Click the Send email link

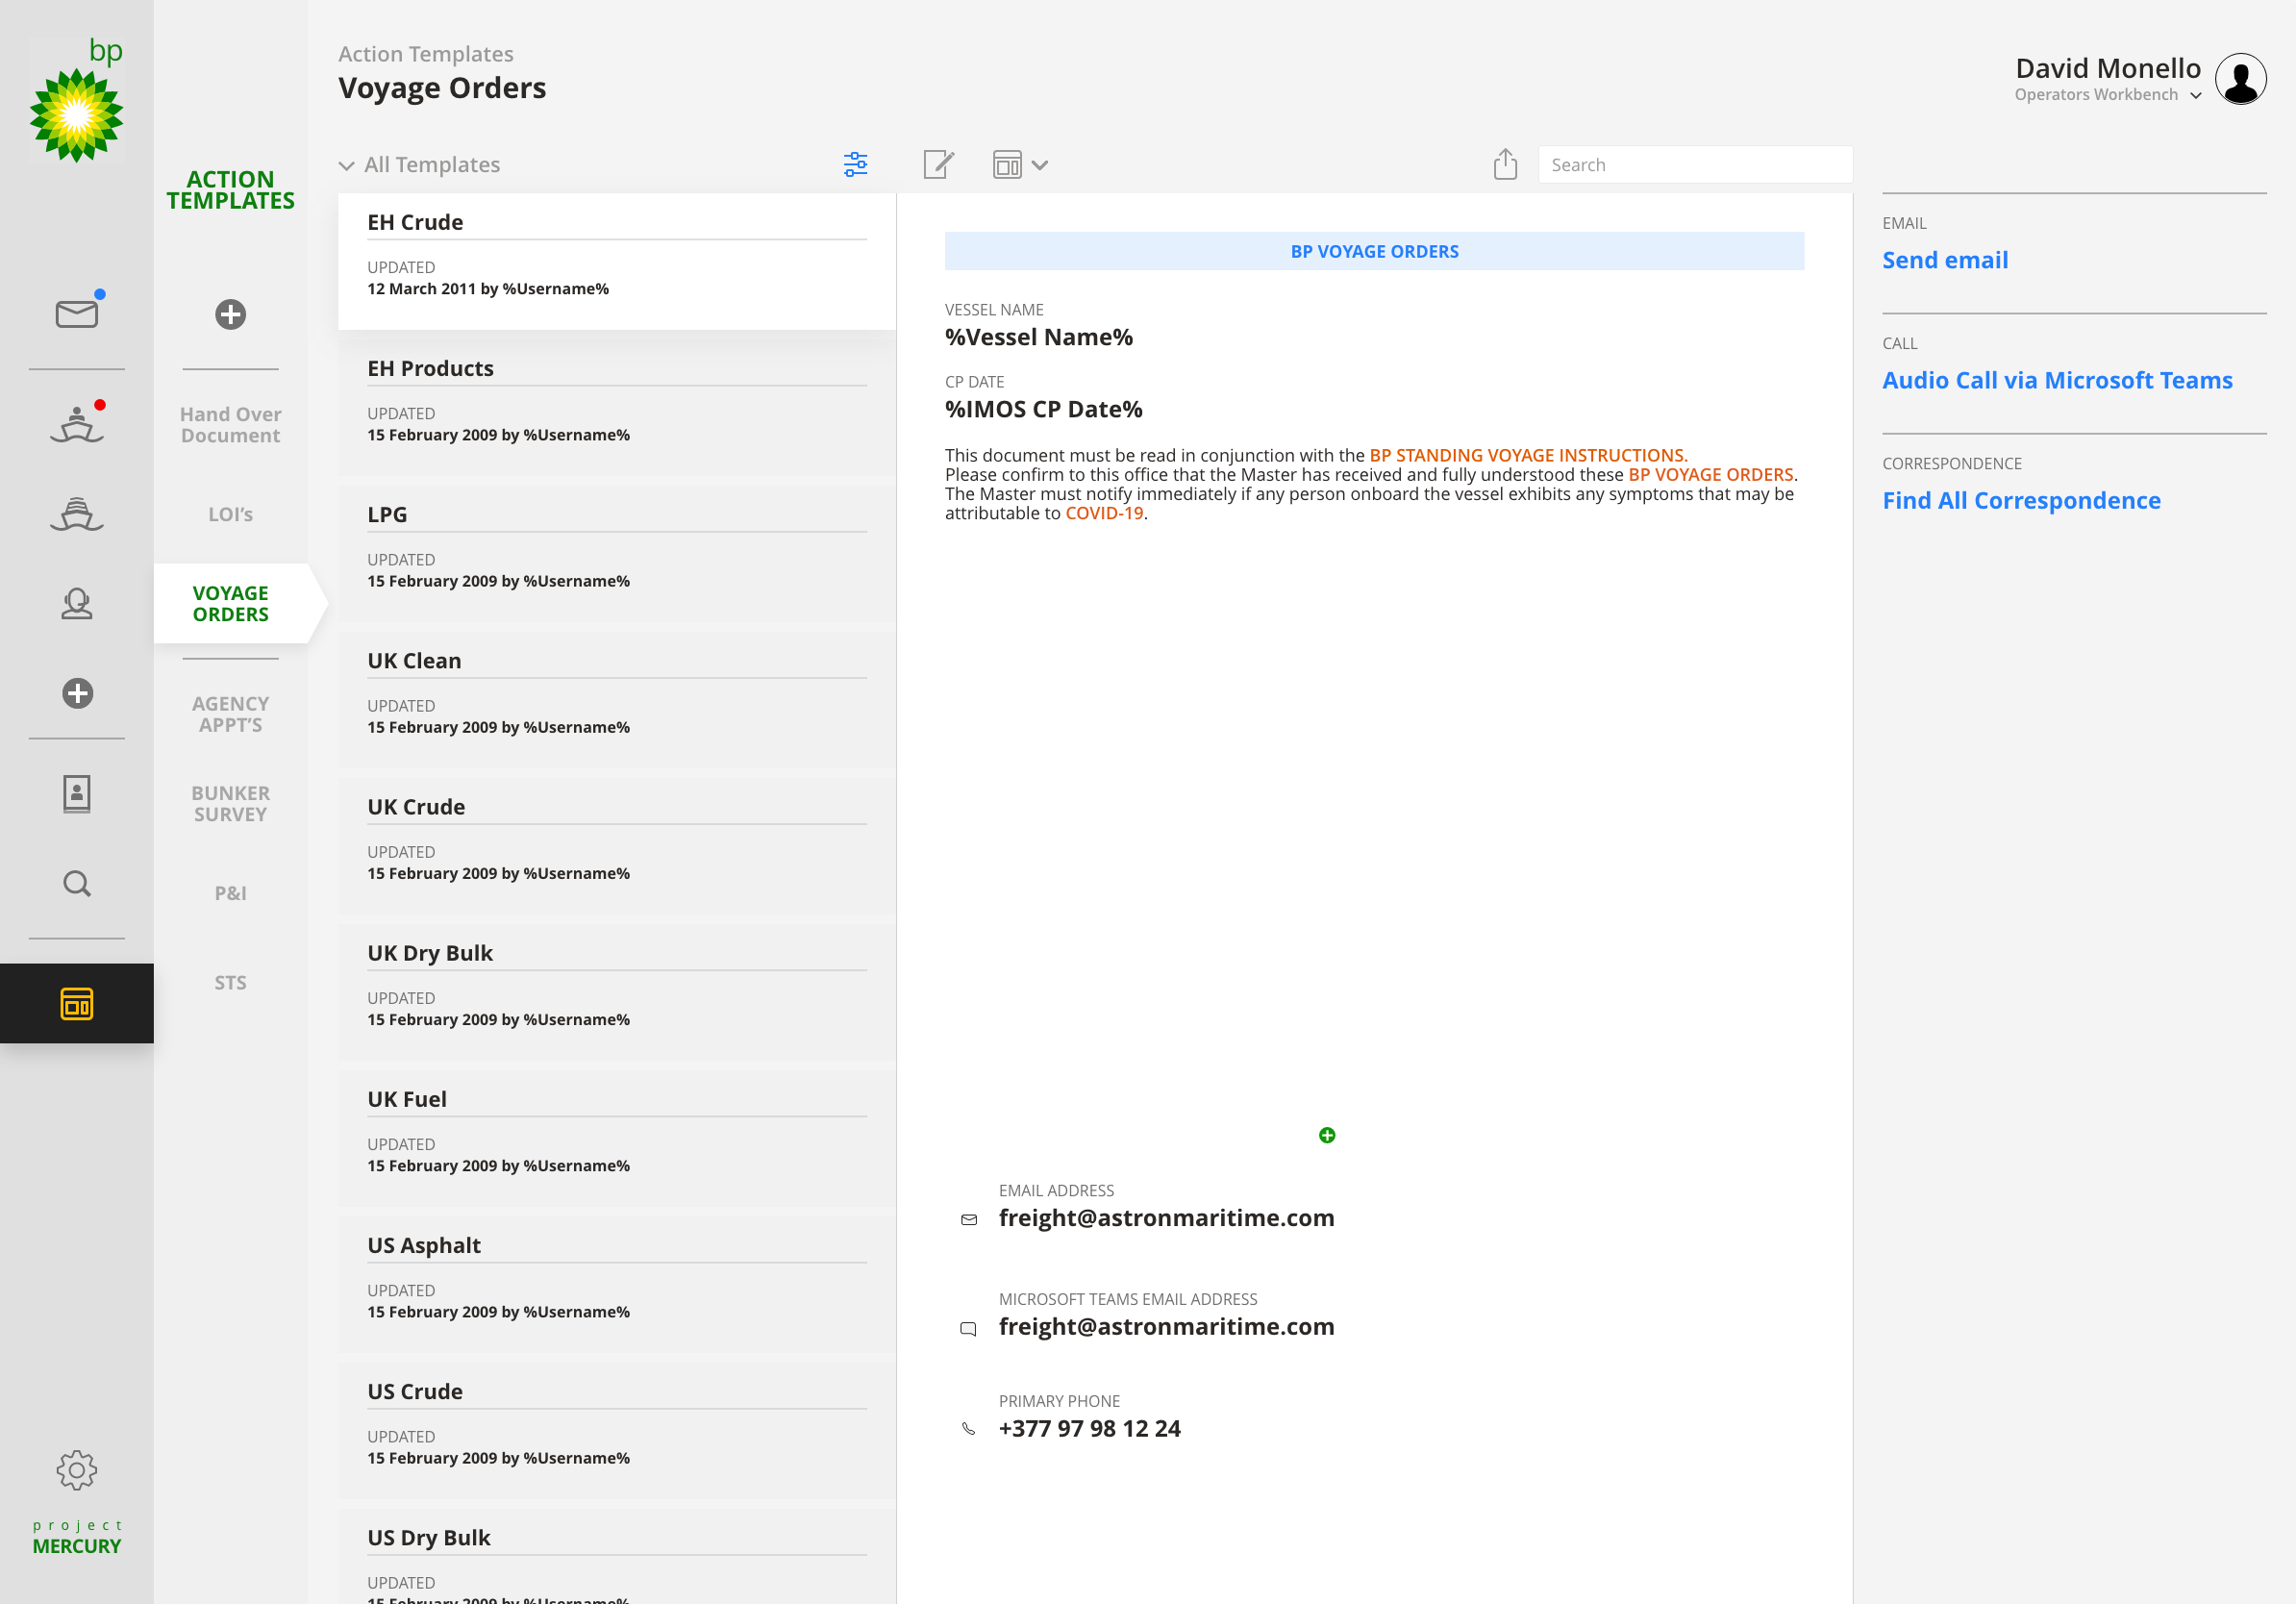[x=1944, y=260]
